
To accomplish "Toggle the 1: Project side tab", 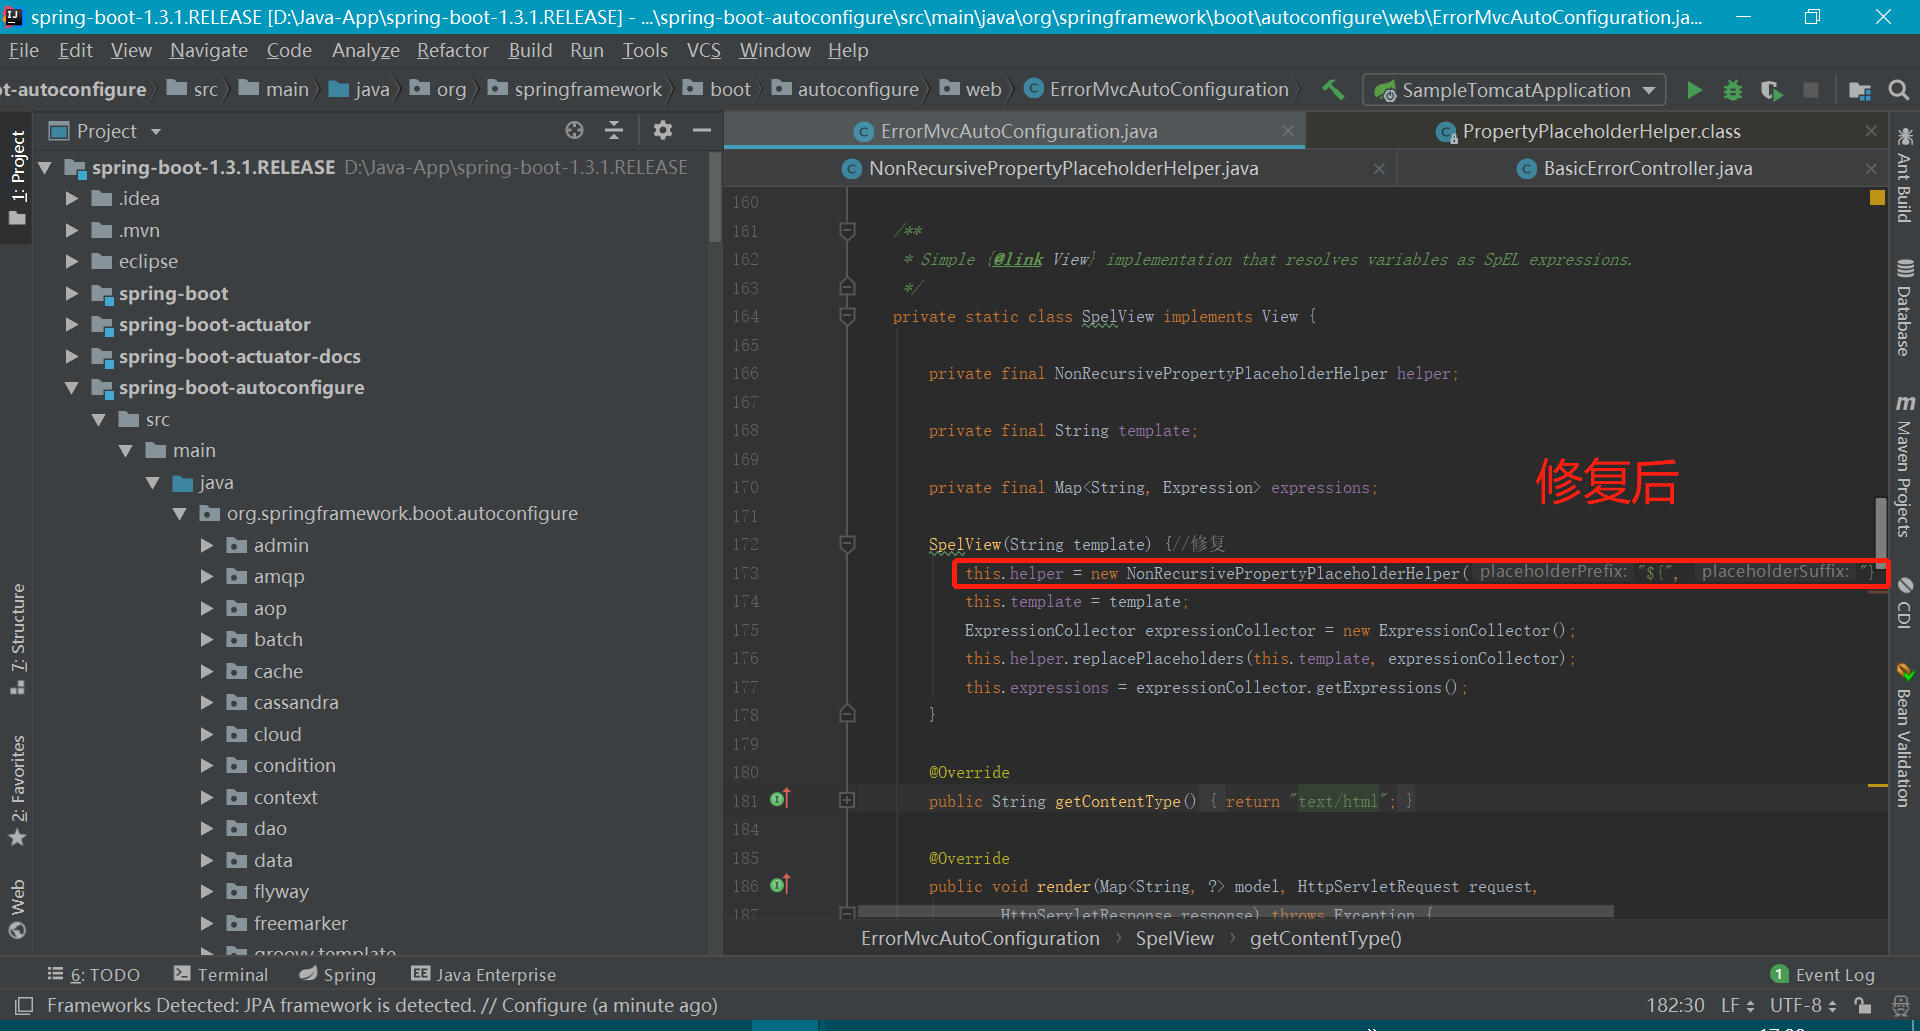I will click(17, 178).
